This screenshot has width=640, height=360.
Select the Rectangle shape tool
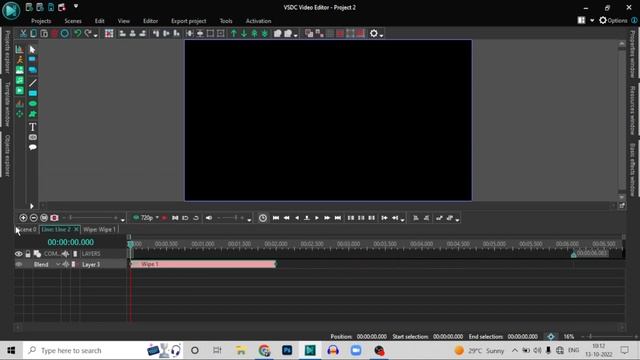tap(33, 93)
